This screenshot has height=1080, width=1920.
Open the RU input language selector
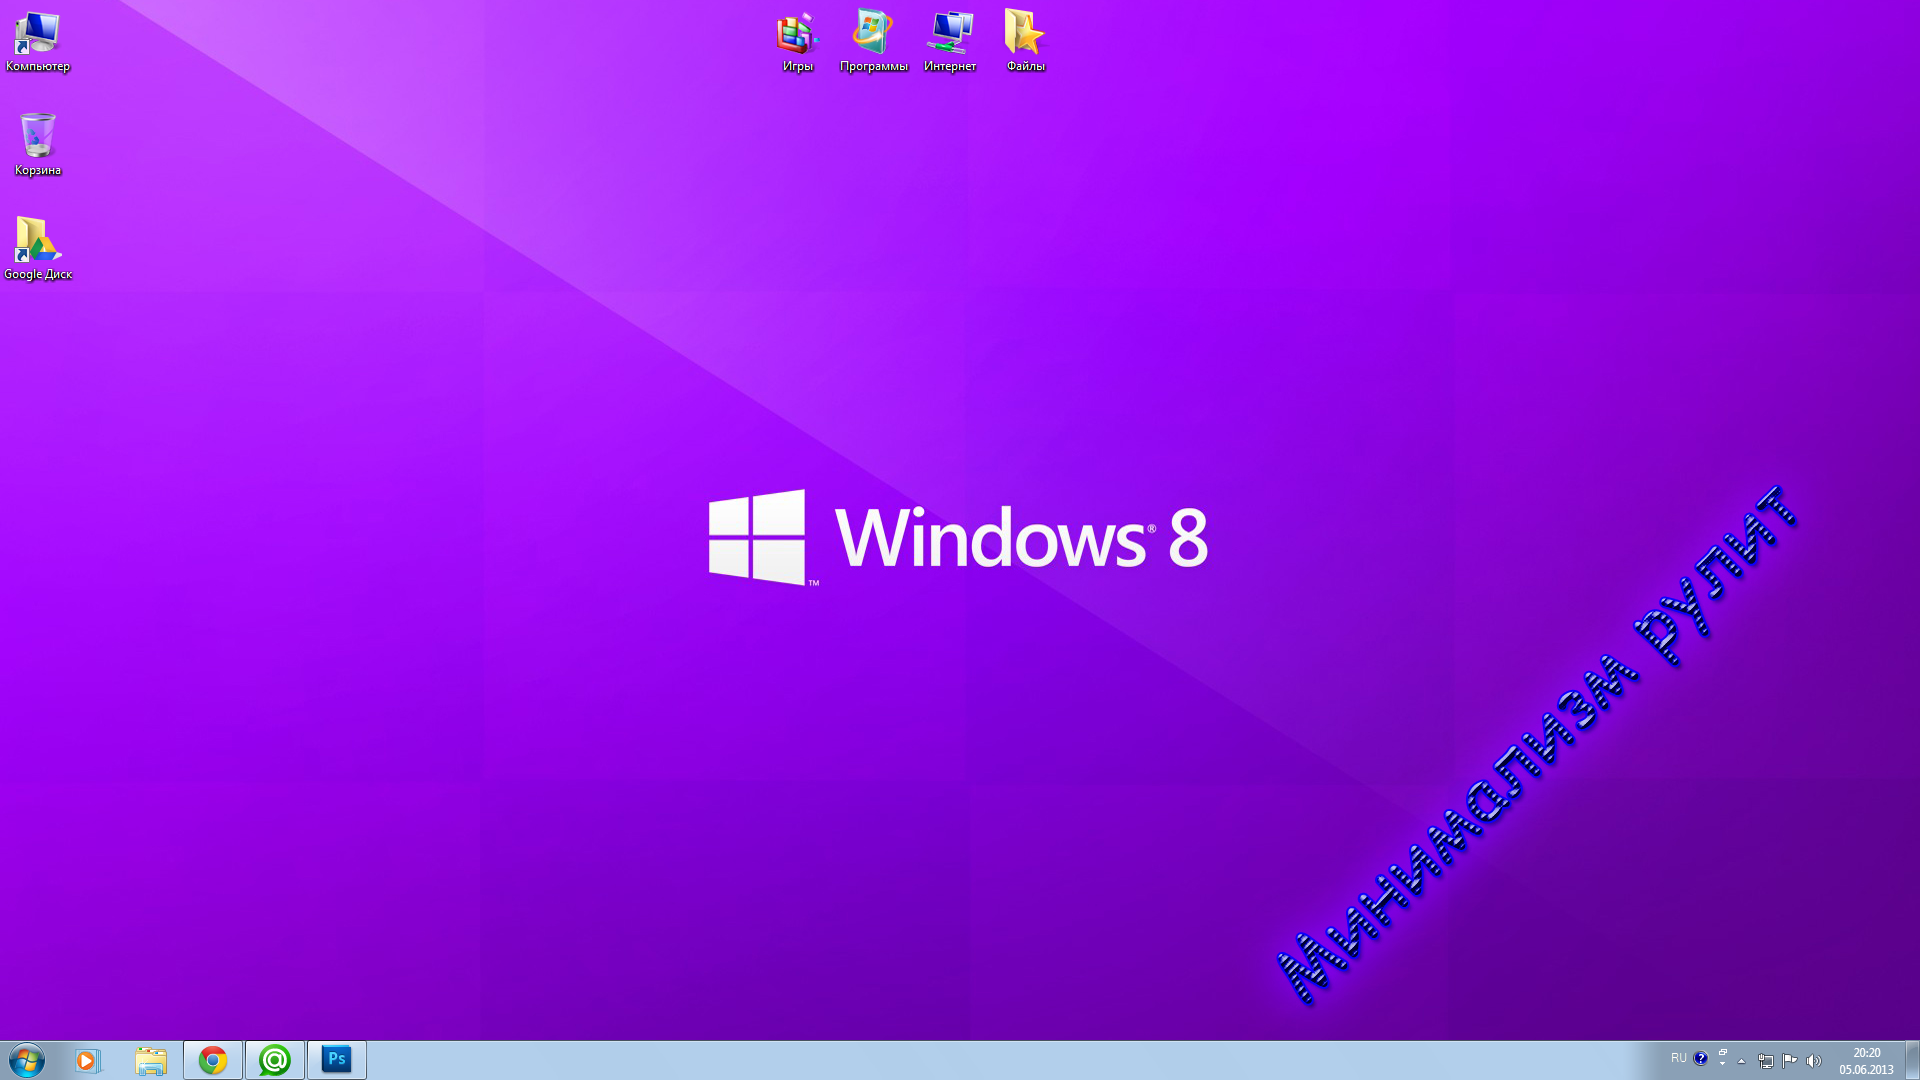tap(1678, 1058)
